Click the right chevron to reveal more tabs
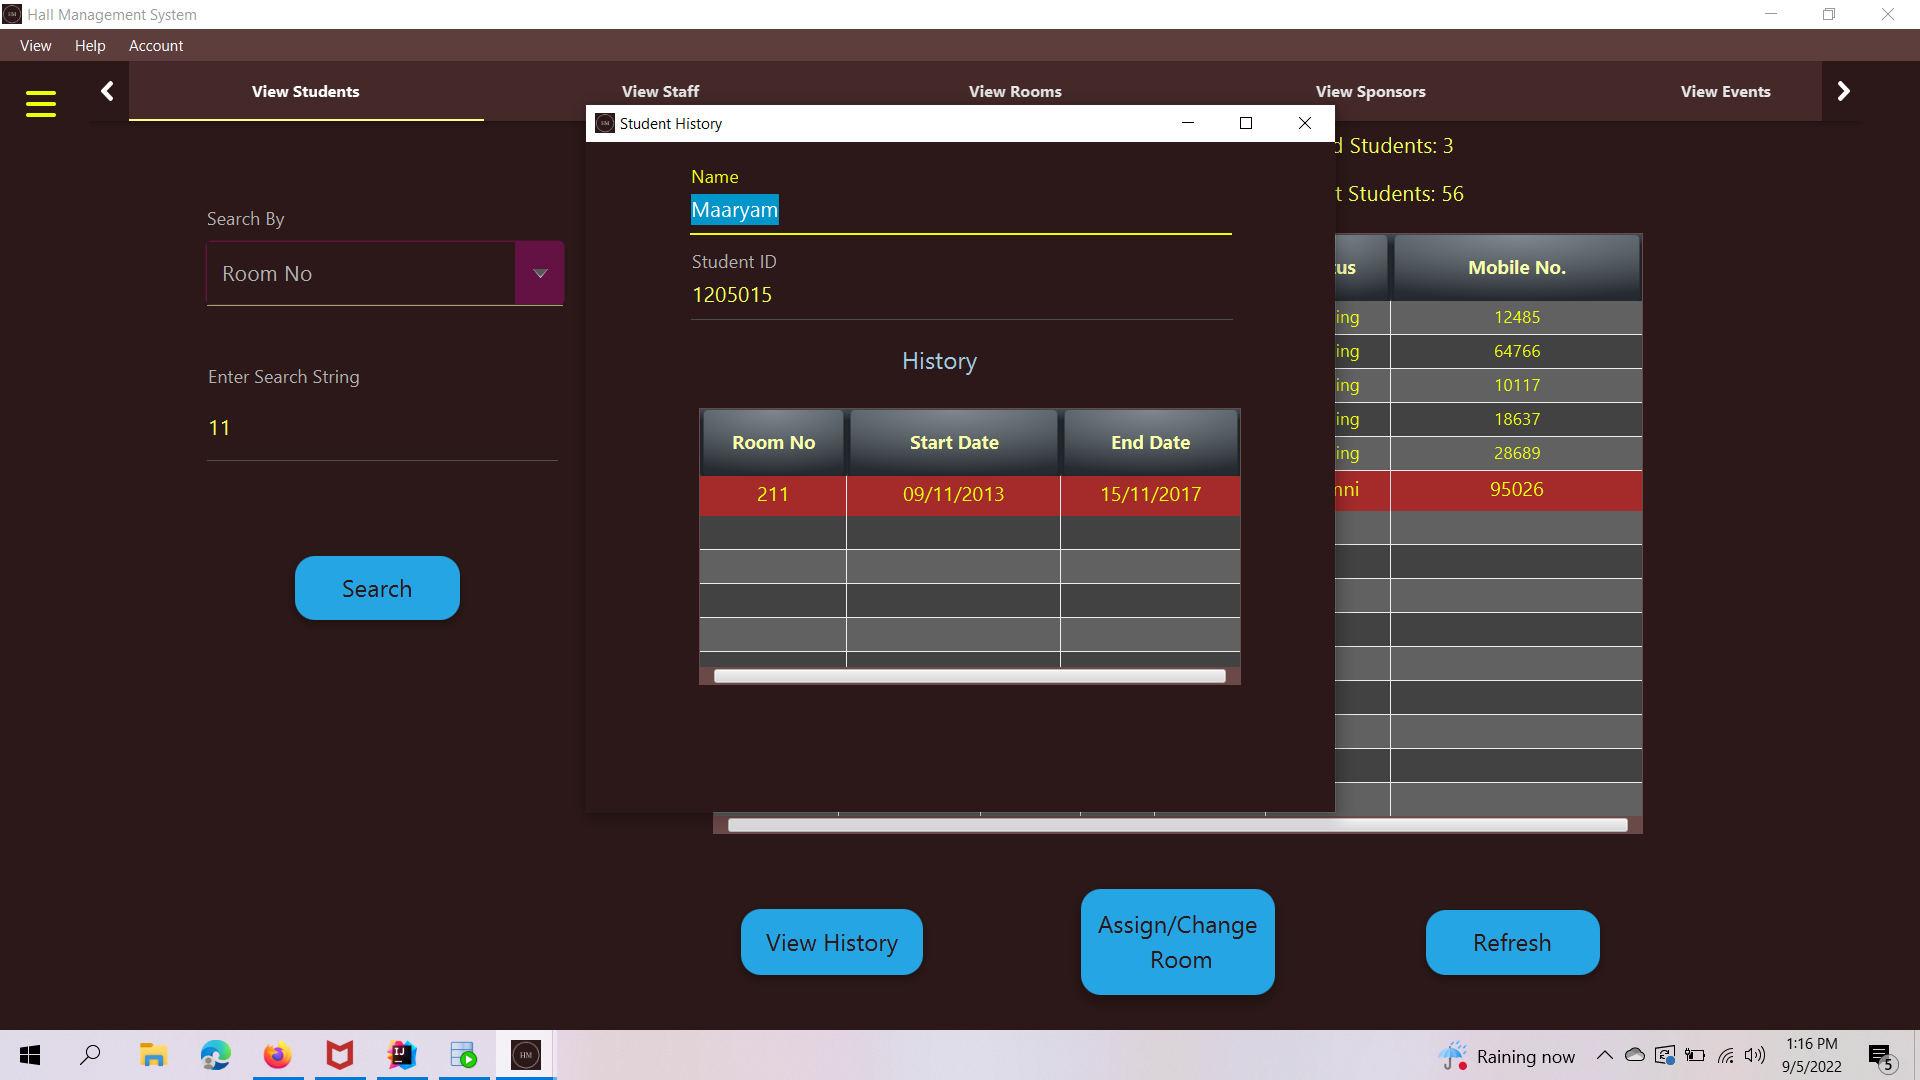Screen dimensions: 1920x1080 (x=1843, y=90)
